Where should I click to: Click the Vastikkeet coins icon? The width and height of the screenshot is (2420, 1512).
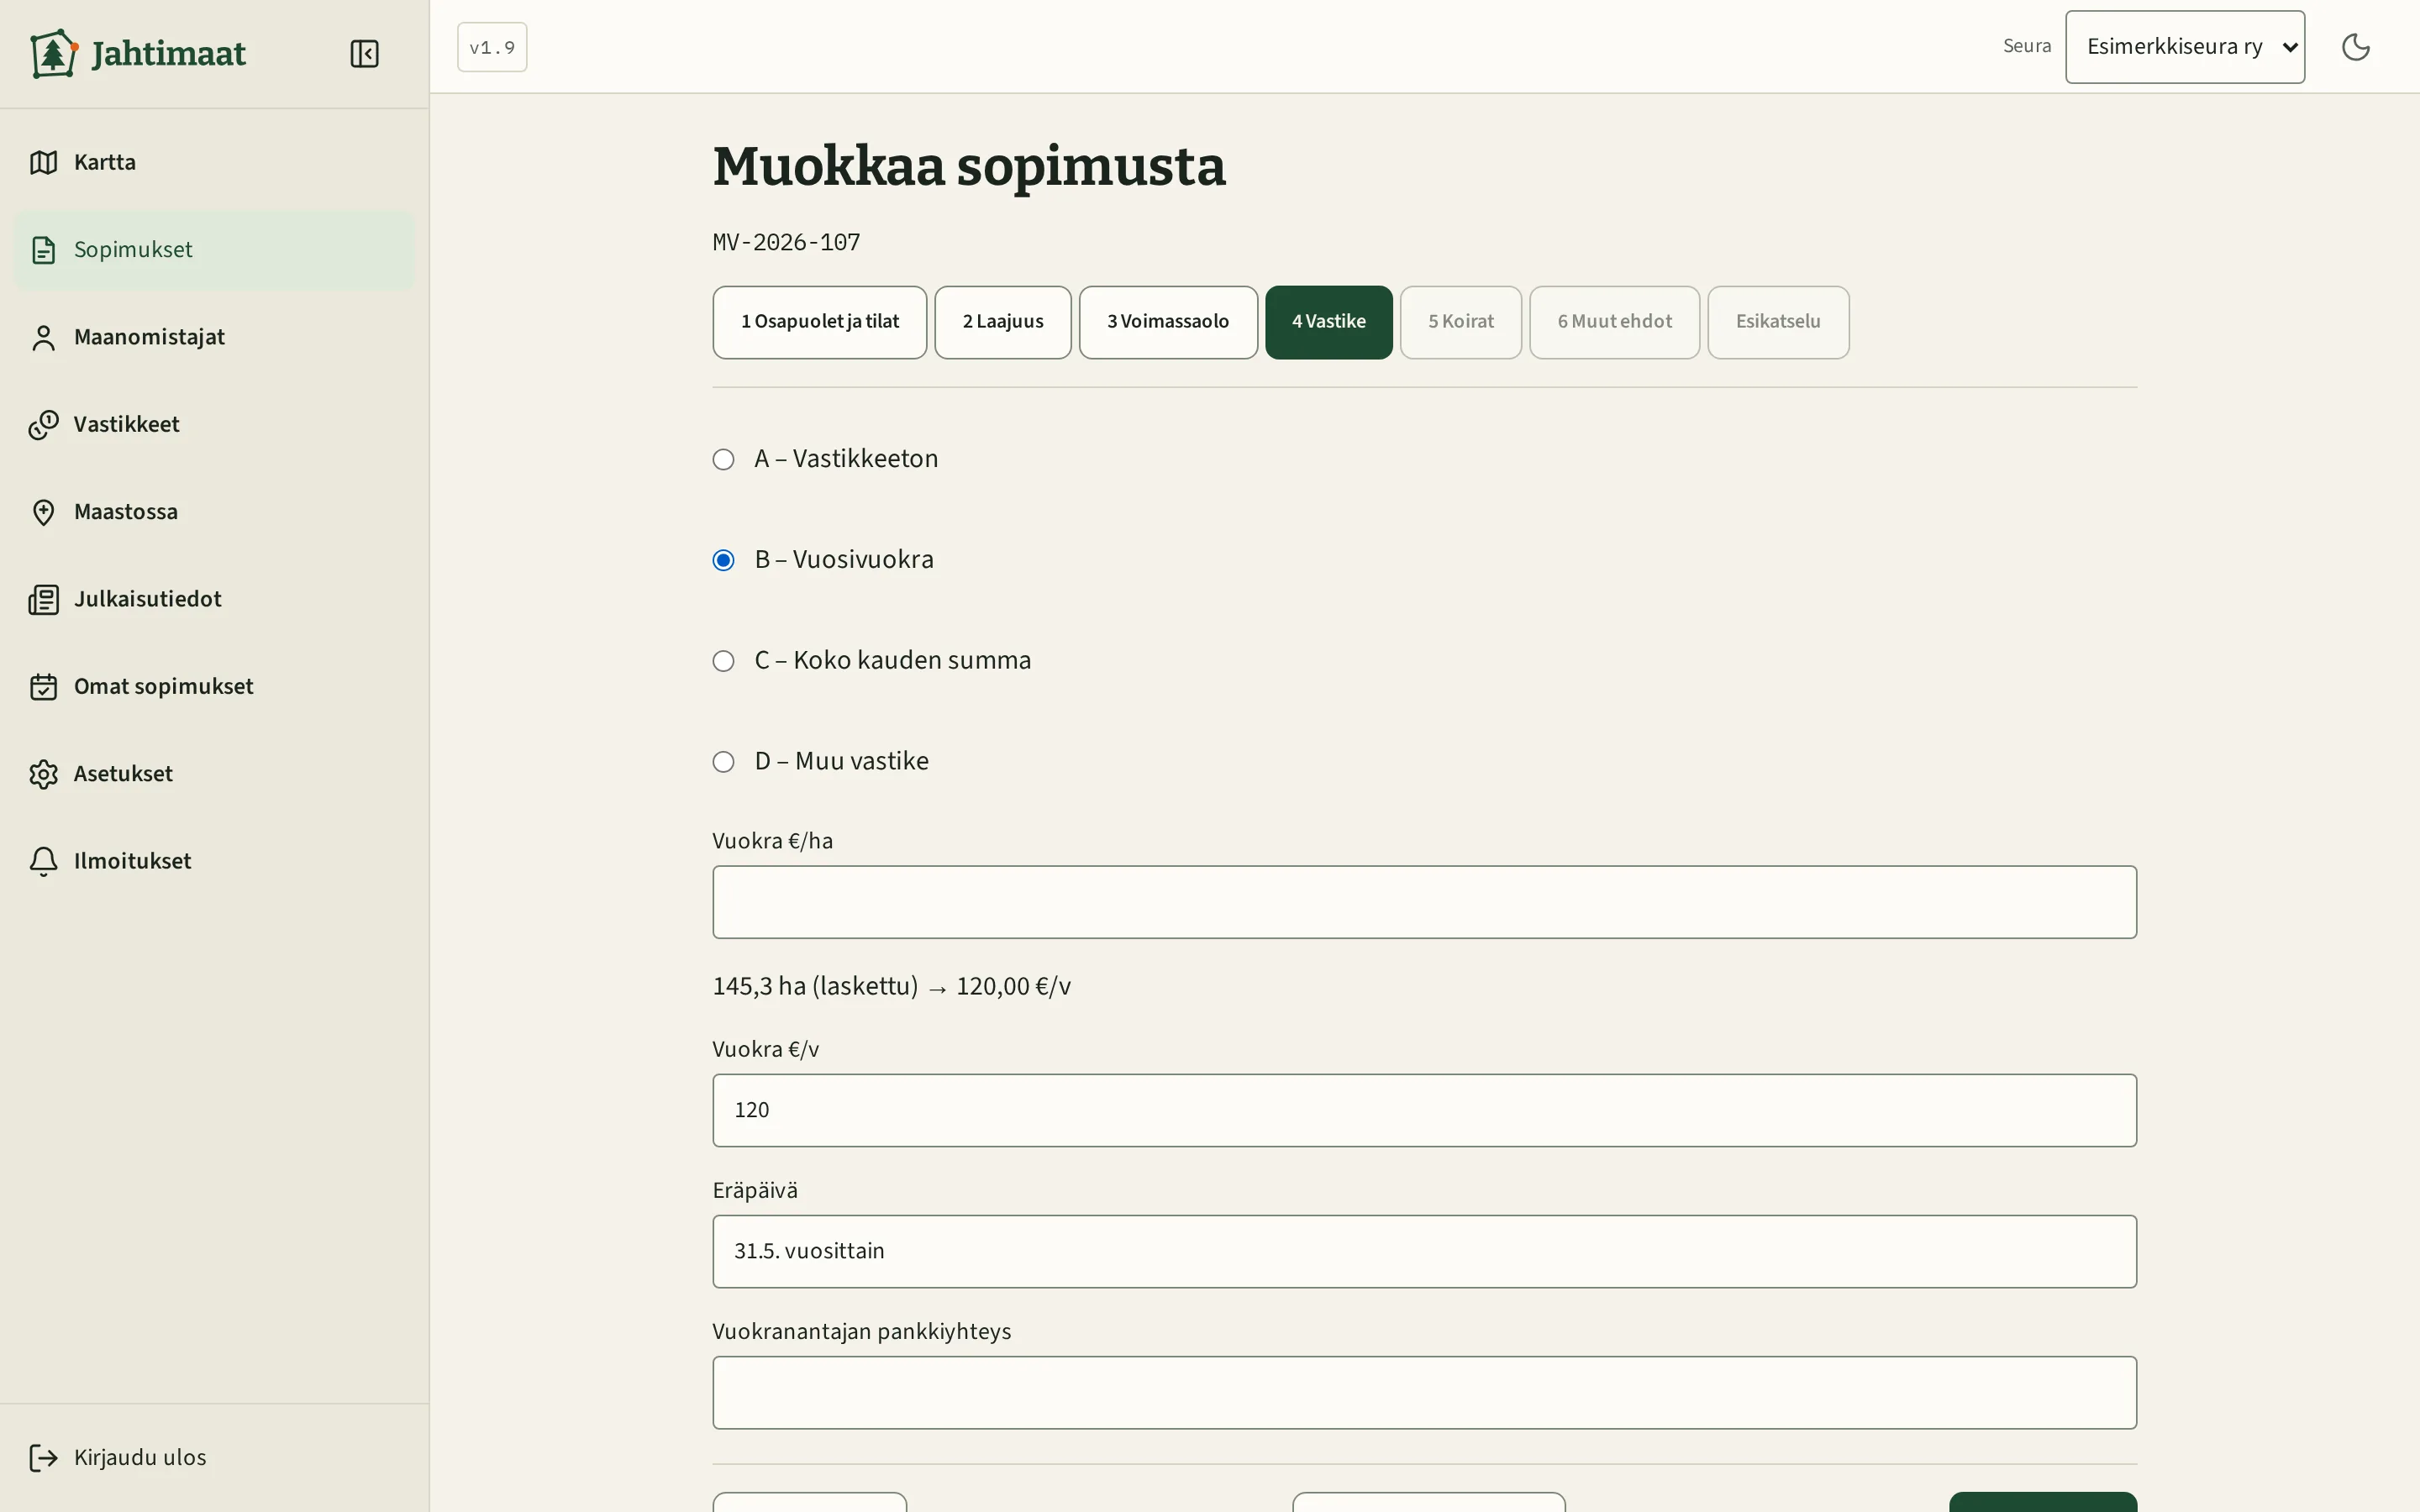pyautogui.click(x=43, y=424)
